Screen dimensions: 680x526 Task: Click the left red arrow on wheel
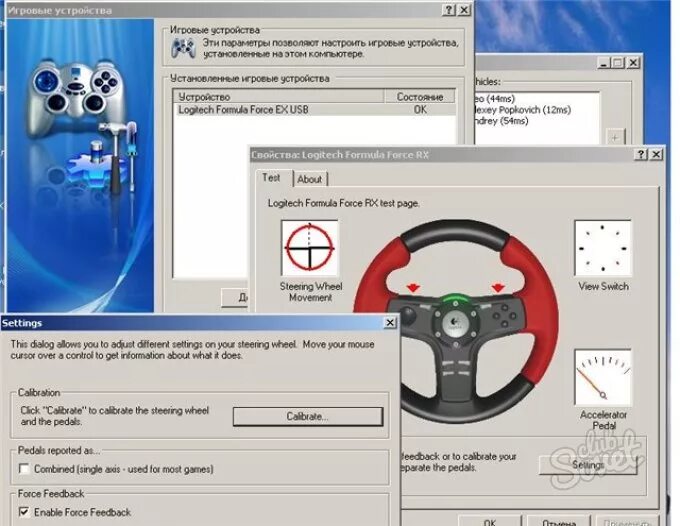pyautogui.click(x=413, y=288)
